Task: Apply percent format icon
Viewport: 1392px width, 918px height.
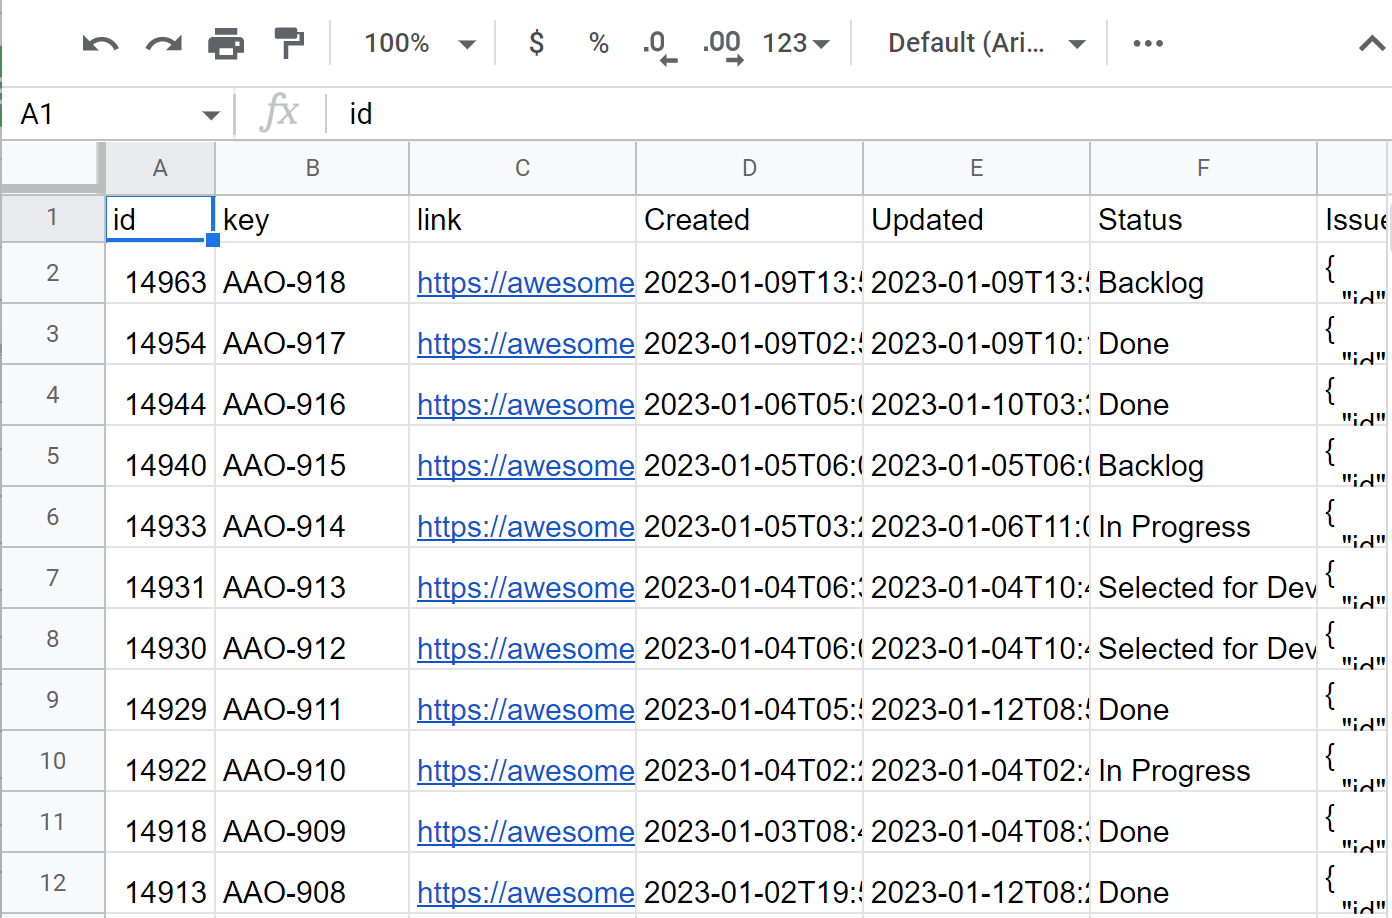Action: (x=598, y=44)
